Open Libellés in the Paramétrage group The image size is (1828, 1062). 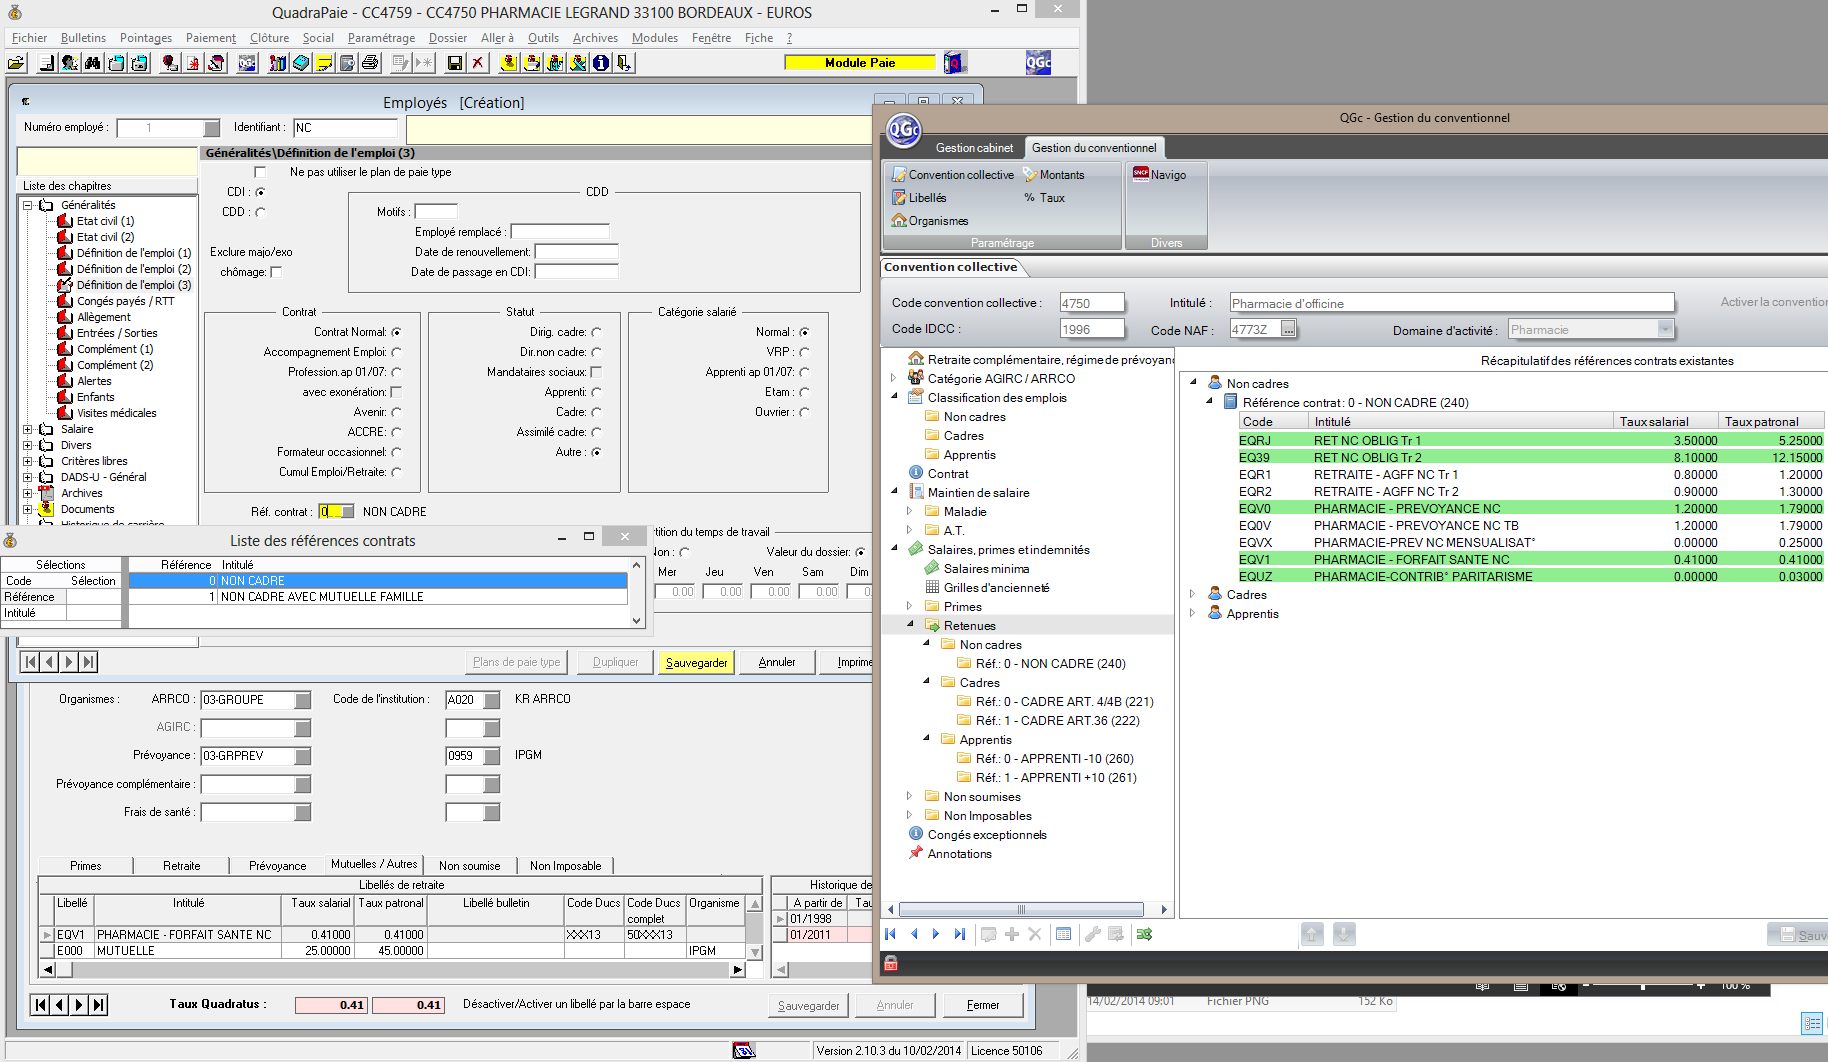(x=919, y=198)
